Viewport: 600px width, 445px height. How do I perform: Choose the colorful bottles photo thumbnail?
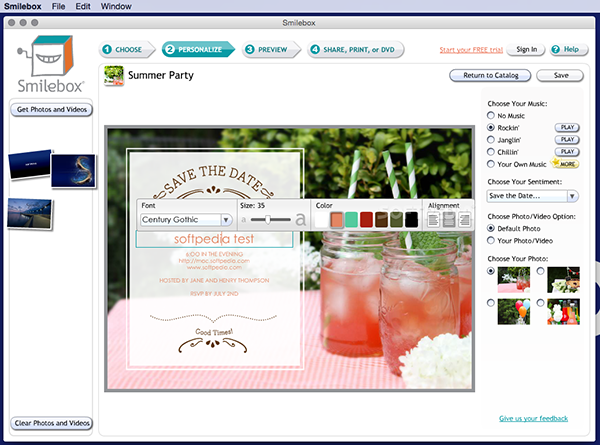[x=563, y=312]
